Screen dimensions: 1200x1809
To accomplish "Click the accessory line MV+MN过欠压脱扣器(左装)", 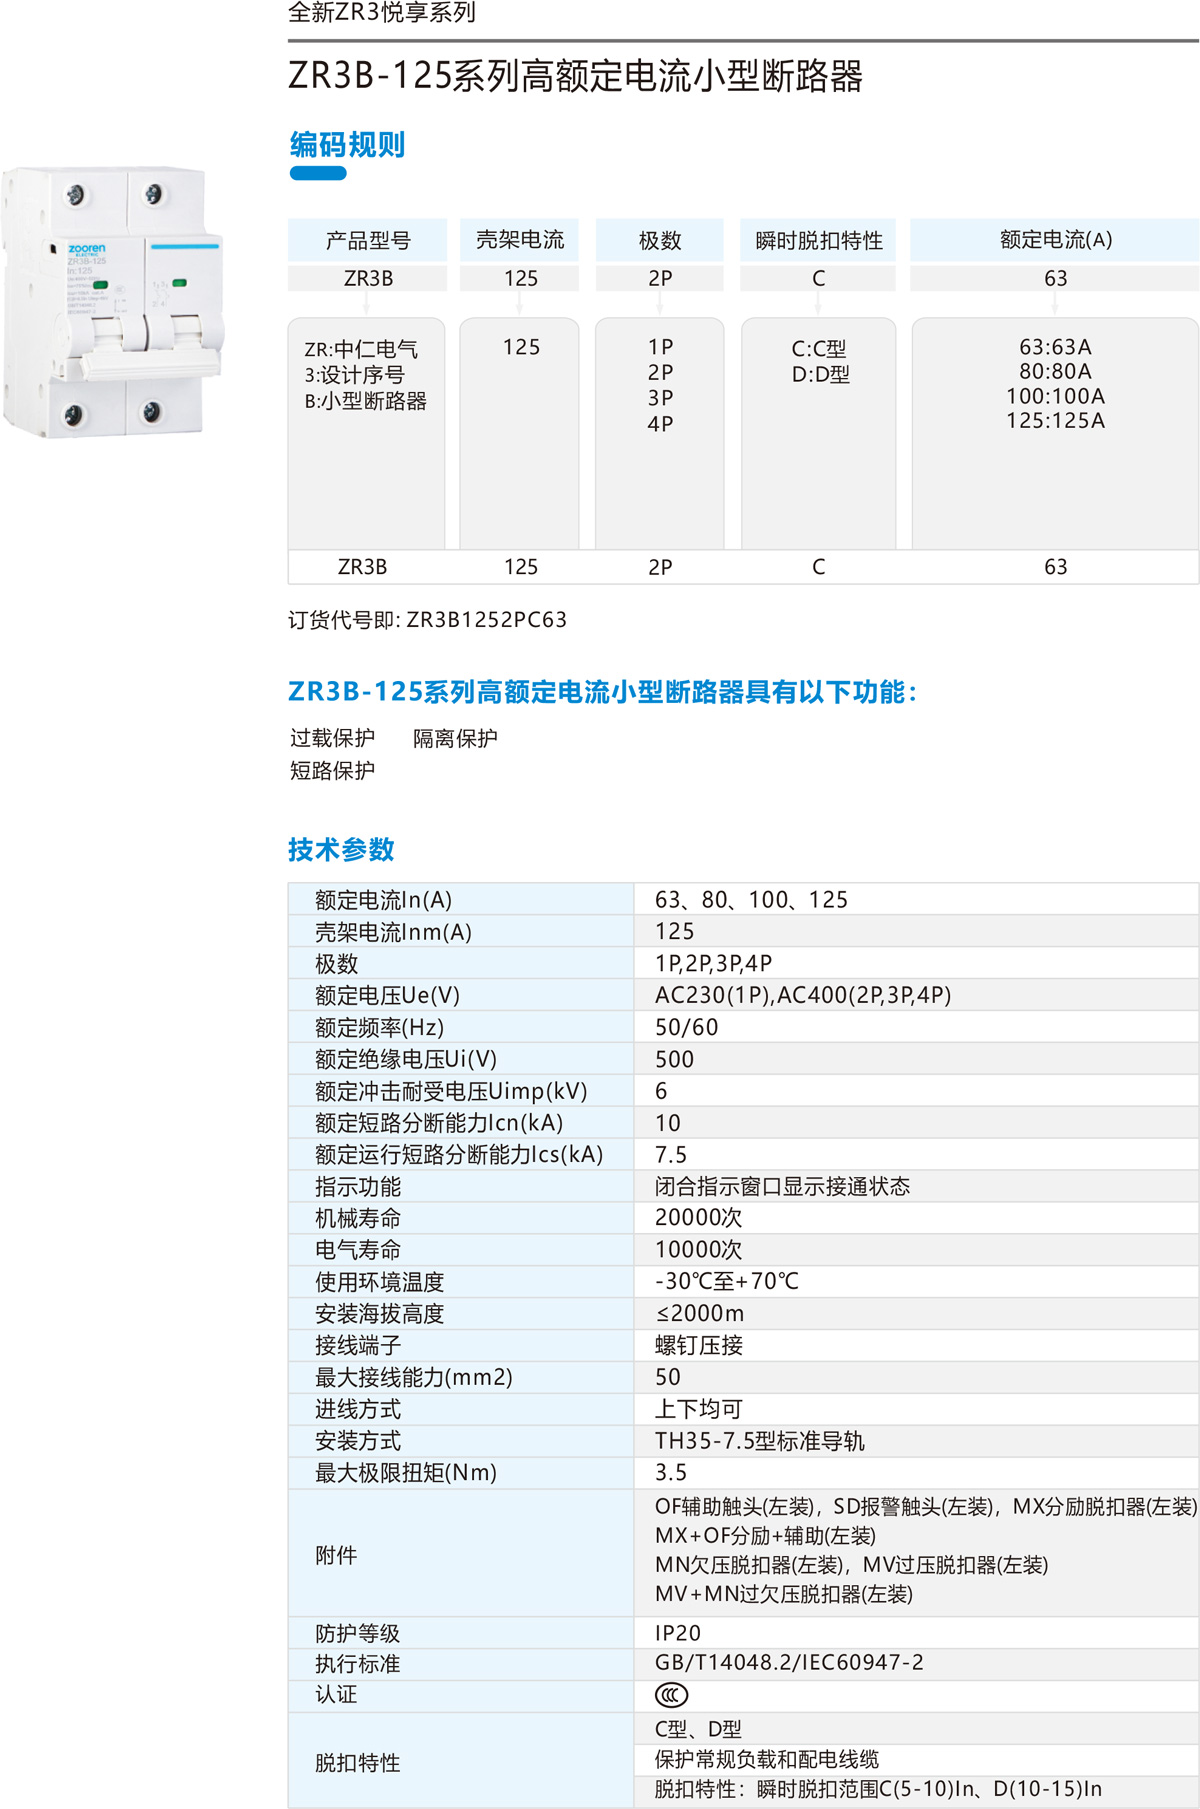I will [x=784, y=1594].
